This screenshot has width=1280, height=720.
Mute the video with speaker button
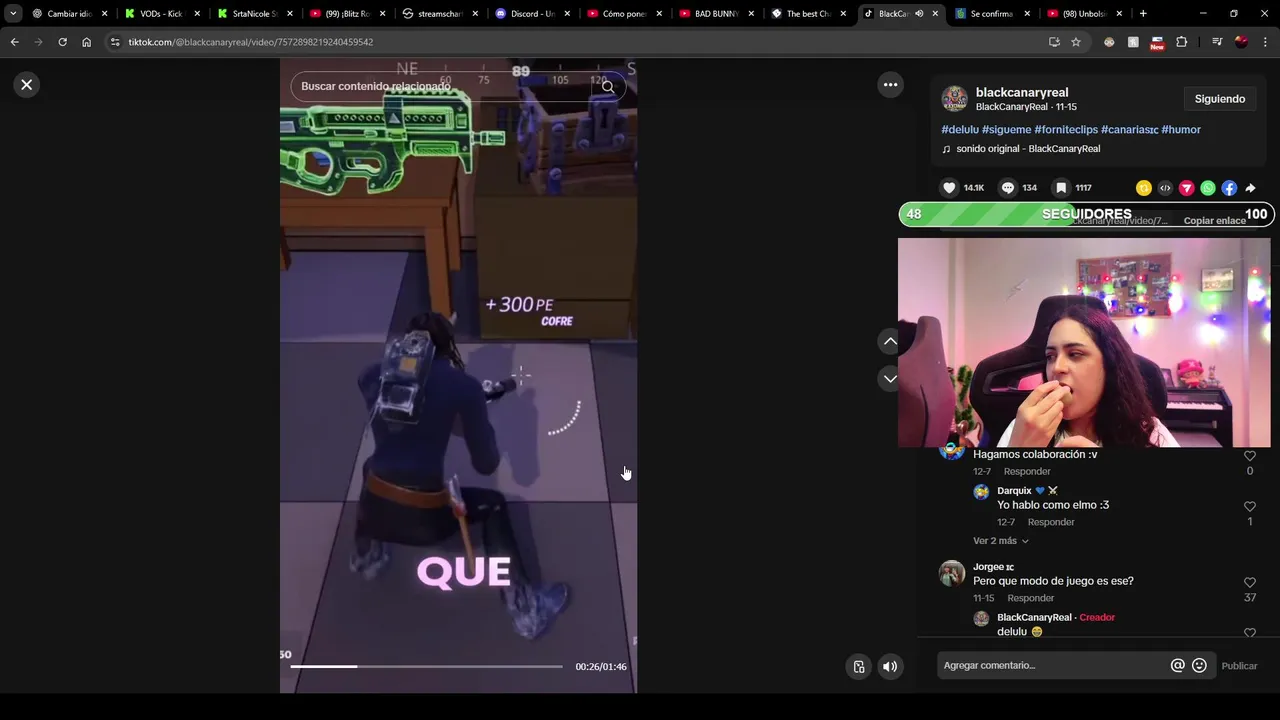click(890, 666)
